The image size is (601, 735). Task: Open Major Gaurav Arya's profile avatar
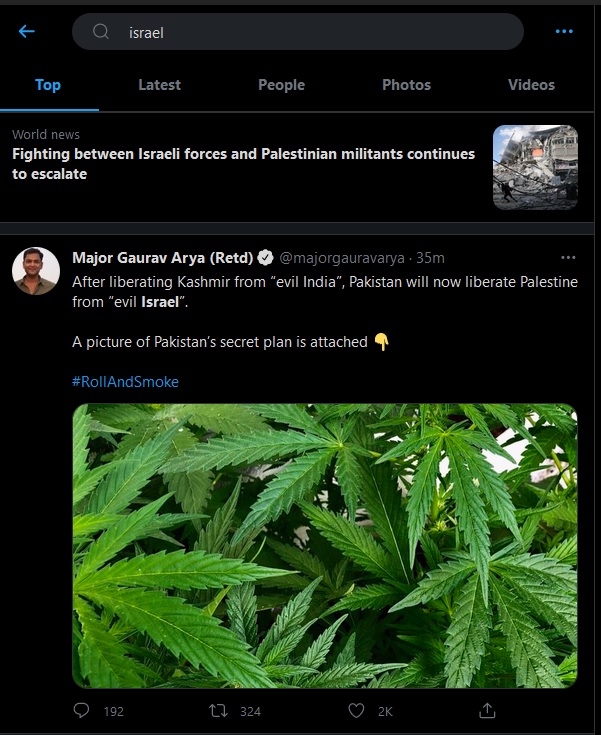coord(35,271)
